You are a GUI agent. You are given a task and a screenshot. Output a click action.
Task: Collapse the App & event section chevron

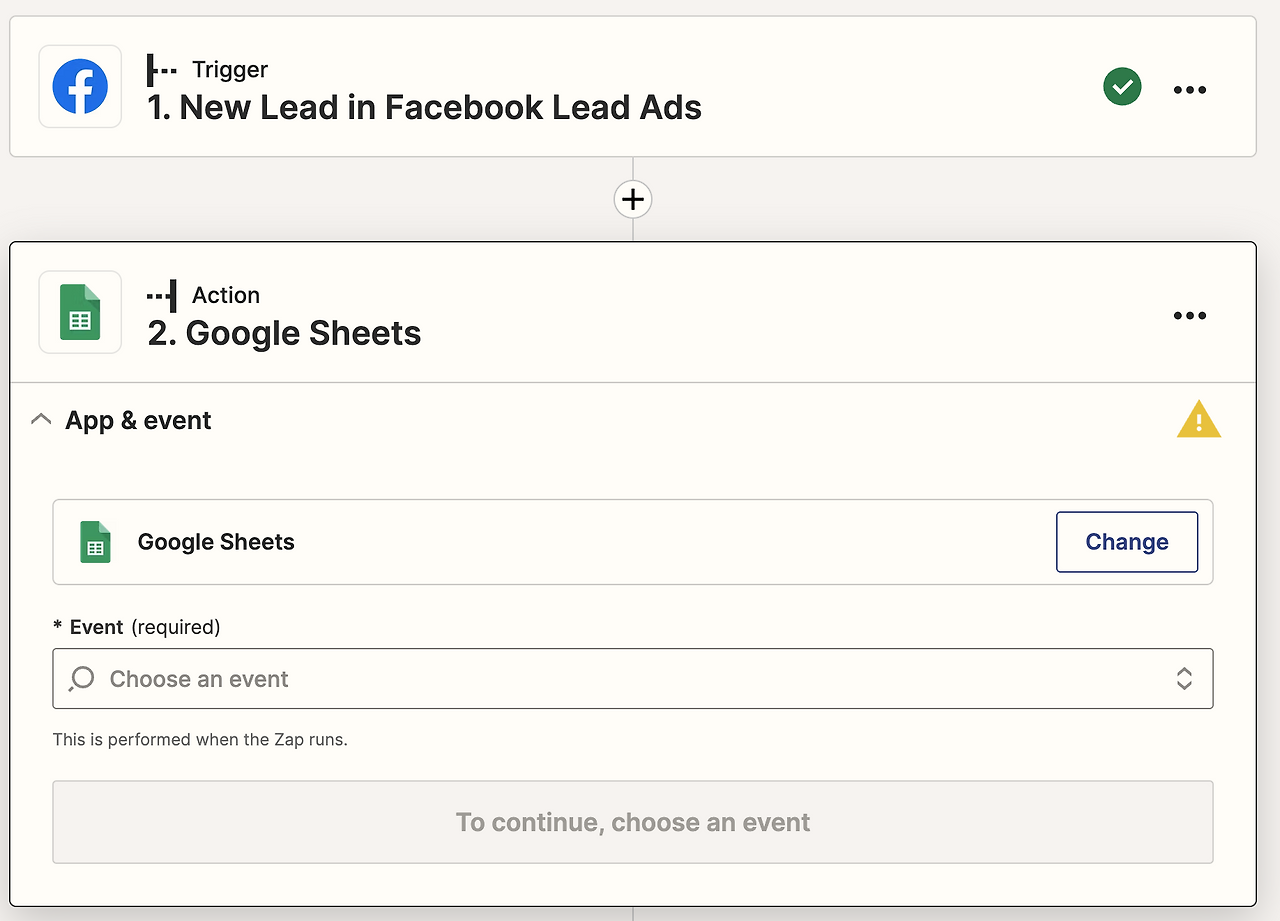(x=41, y=420)
